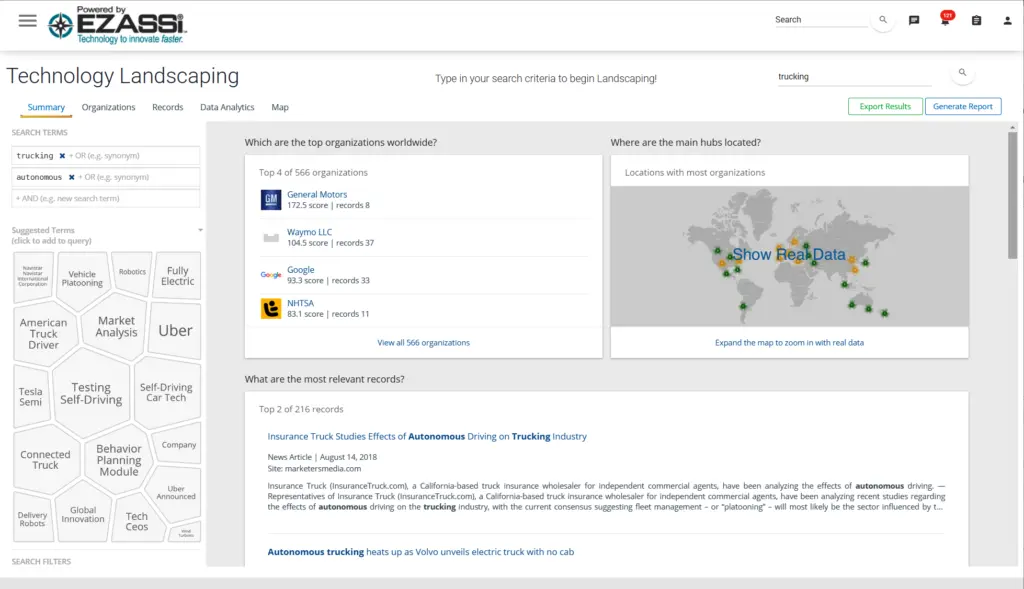This screenshot has height=589, width=1024.
Task: Click the 'Locations with most organizations' heading
Action: [695, 172]
